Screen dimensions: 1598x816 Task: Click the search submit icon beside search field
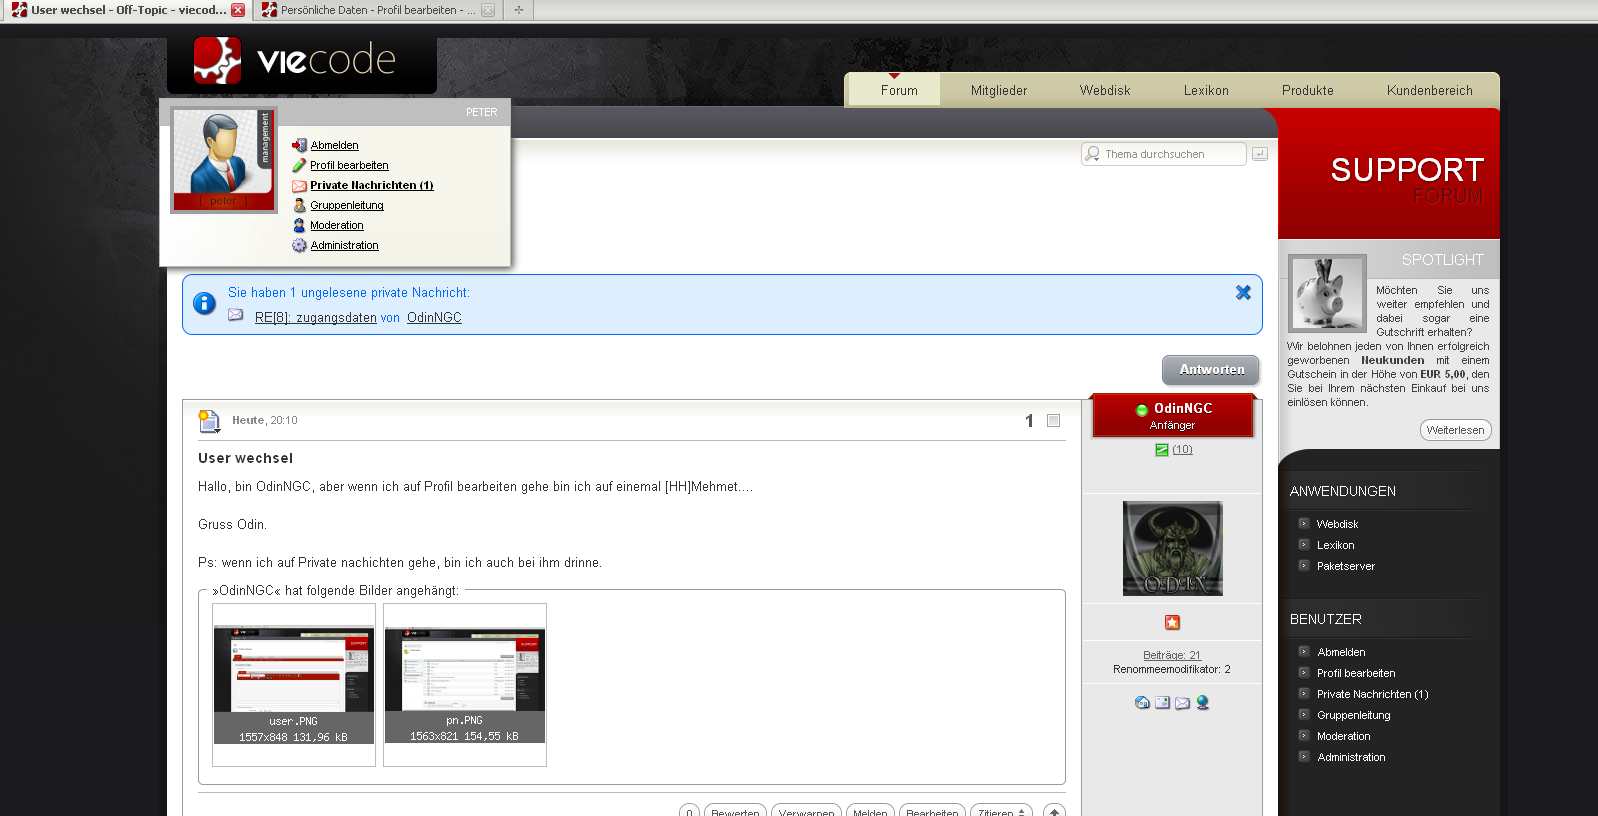click(x=1260, y=154)
